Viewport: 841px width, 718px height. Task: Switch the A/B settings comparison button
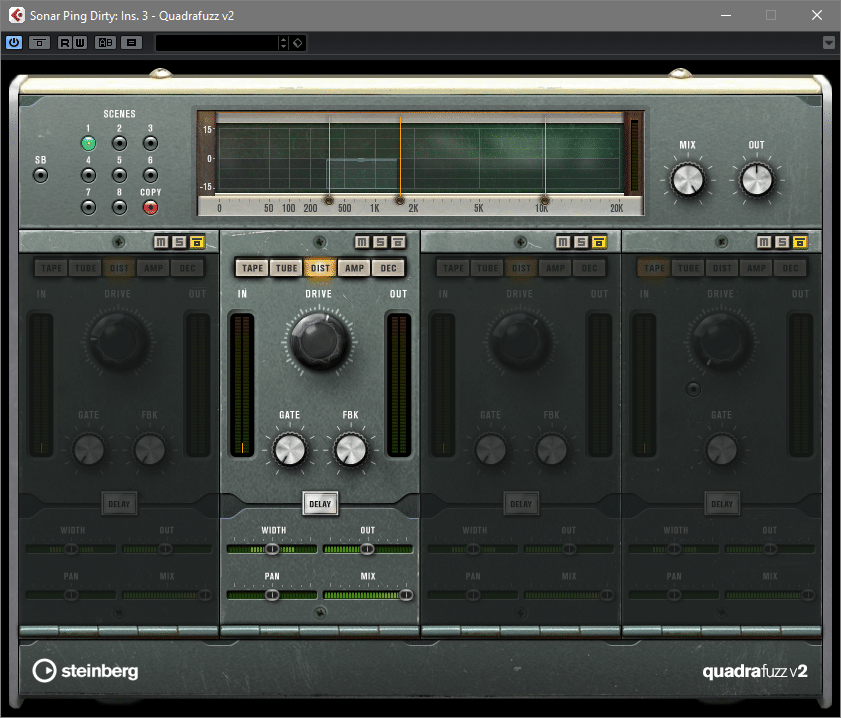click(x=105, y=42)
